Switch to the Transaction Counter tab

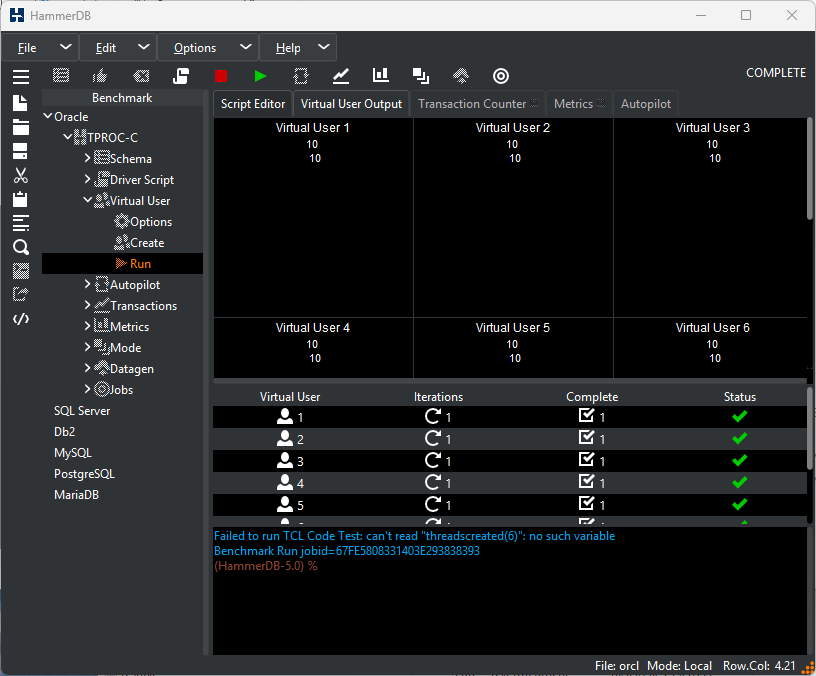click(x=478, y=104)
